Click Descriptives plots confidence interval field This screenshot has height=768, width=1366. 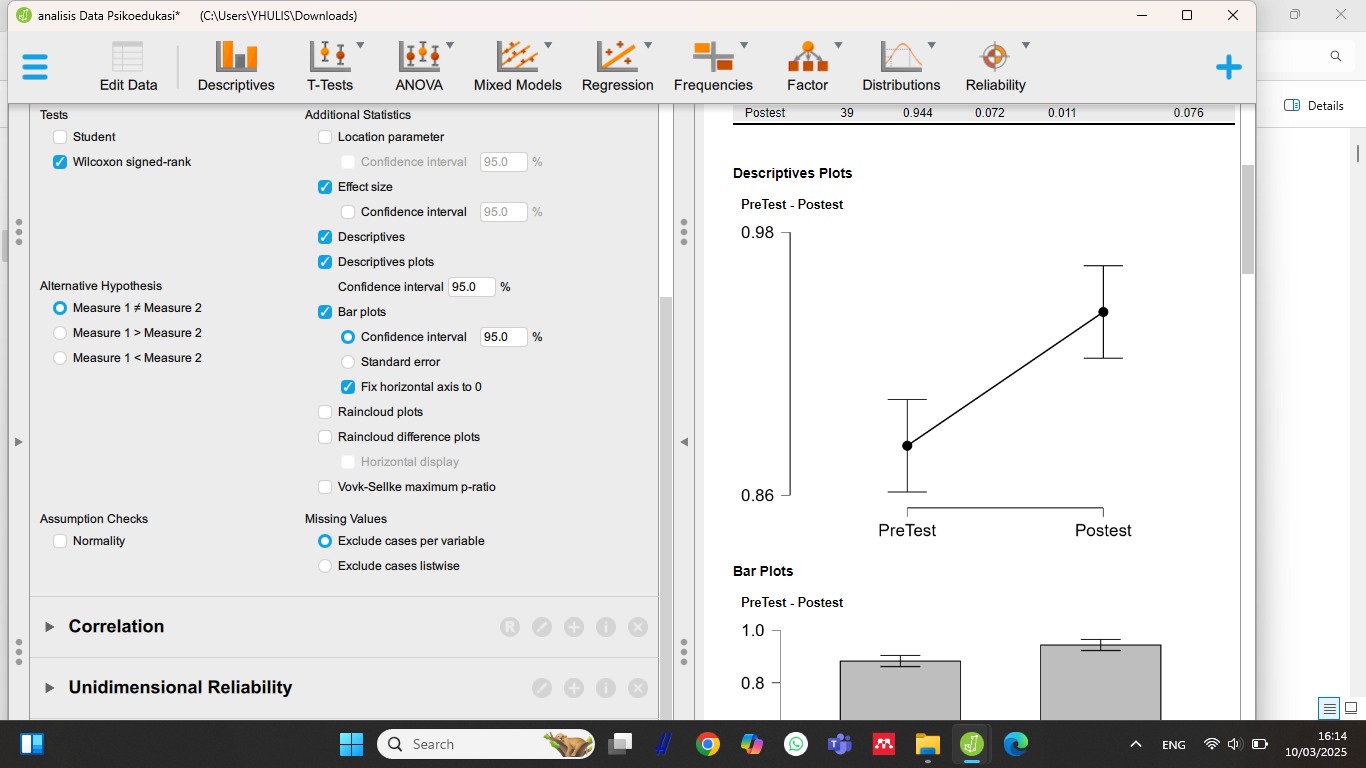tap(471, 287)
